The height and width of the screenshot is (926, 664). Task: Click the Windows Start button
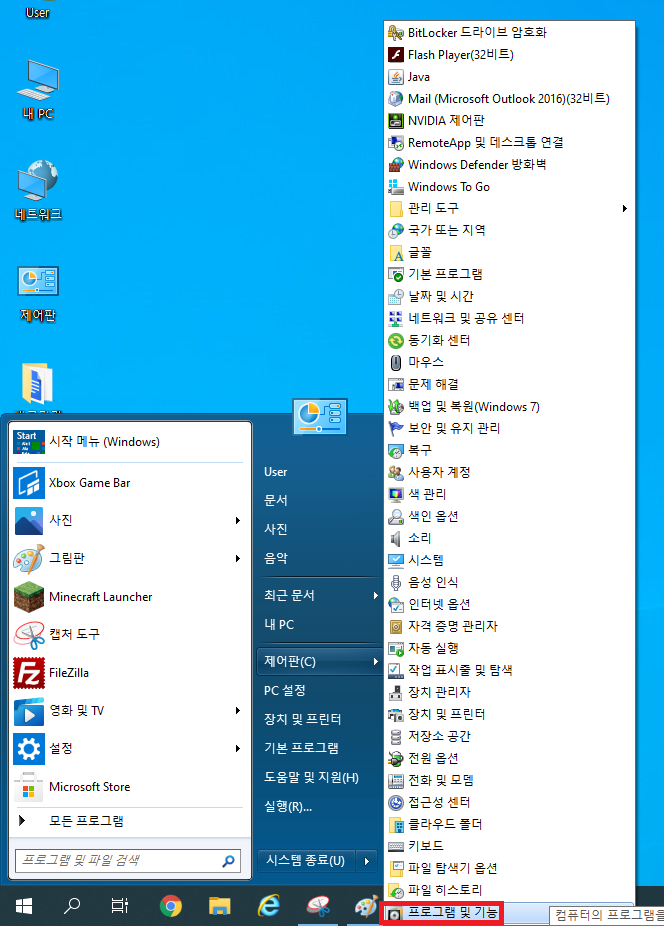point(24,905)
